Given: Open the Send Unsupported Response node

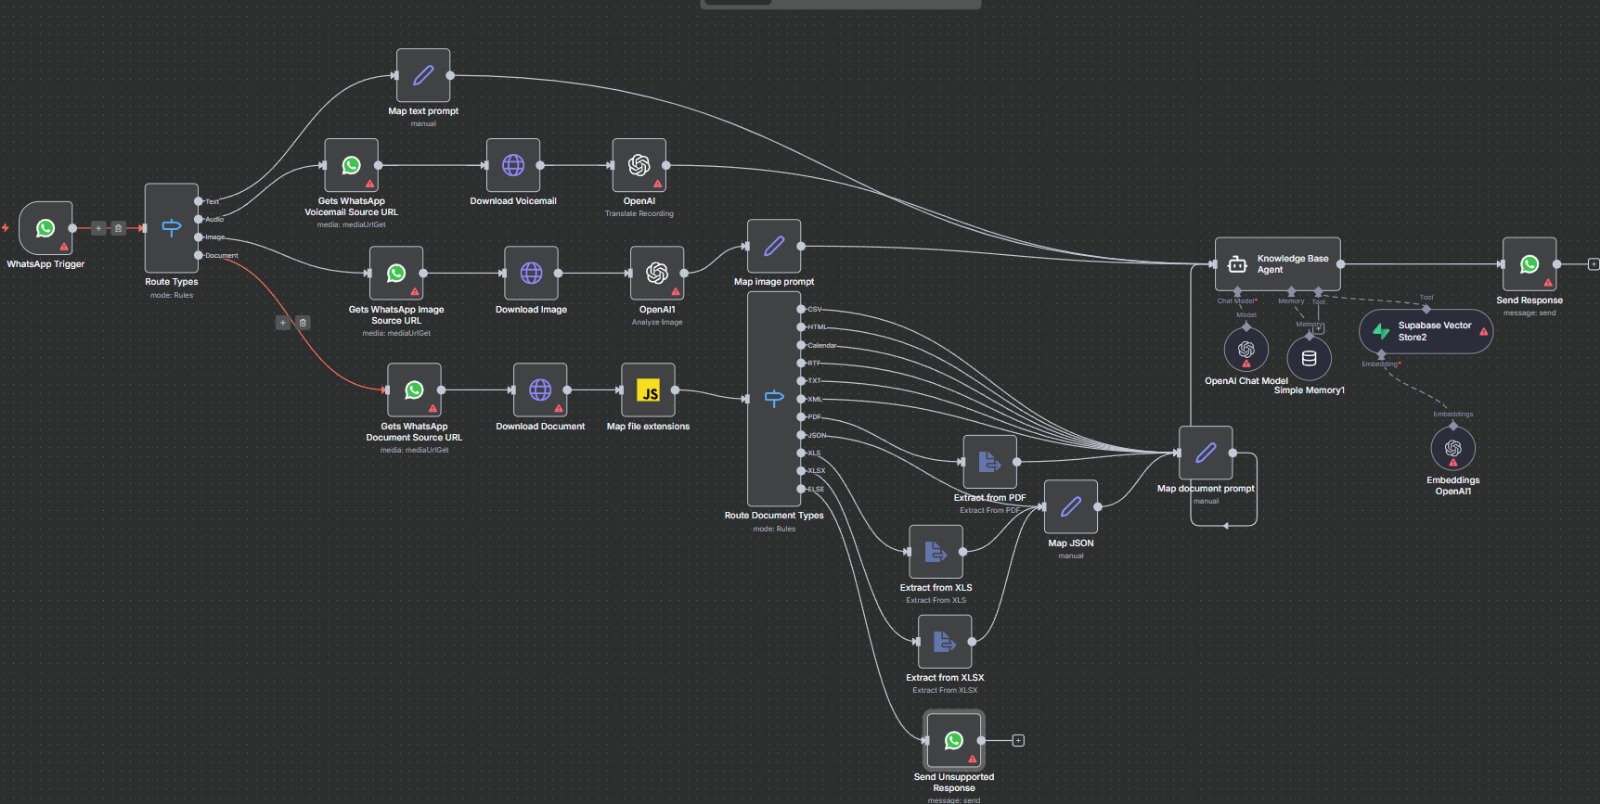Looking at the screenshot, I should pos(954,741).
